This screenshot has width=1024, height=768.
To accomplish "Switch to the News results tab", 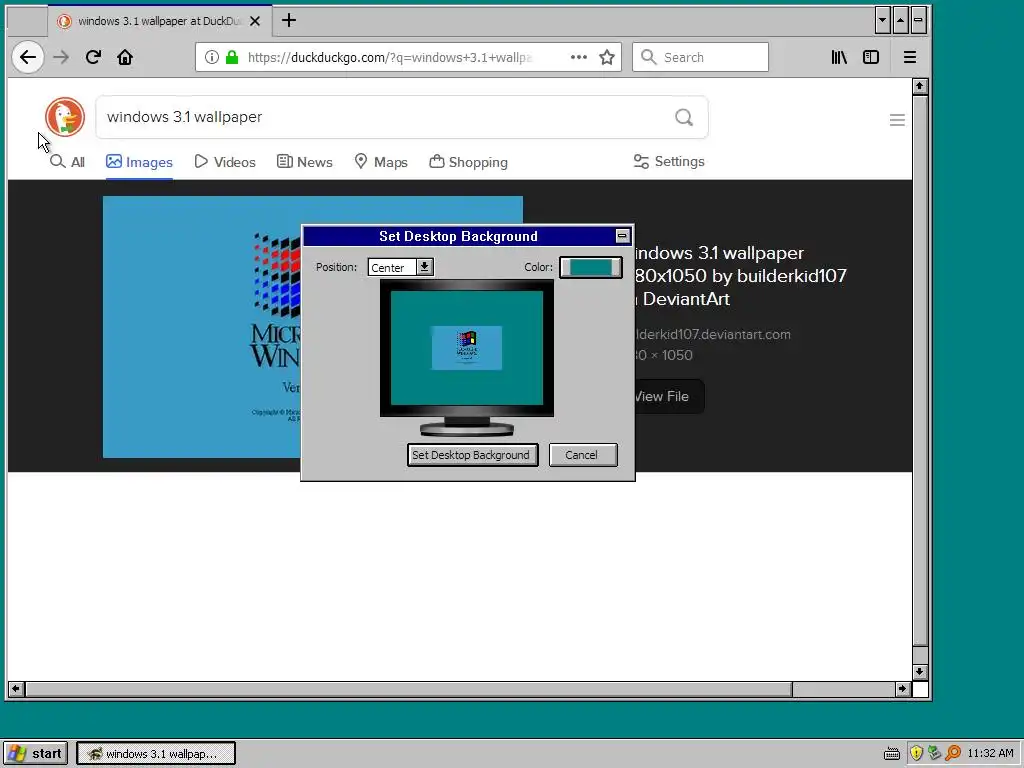I will pos(304,162).
